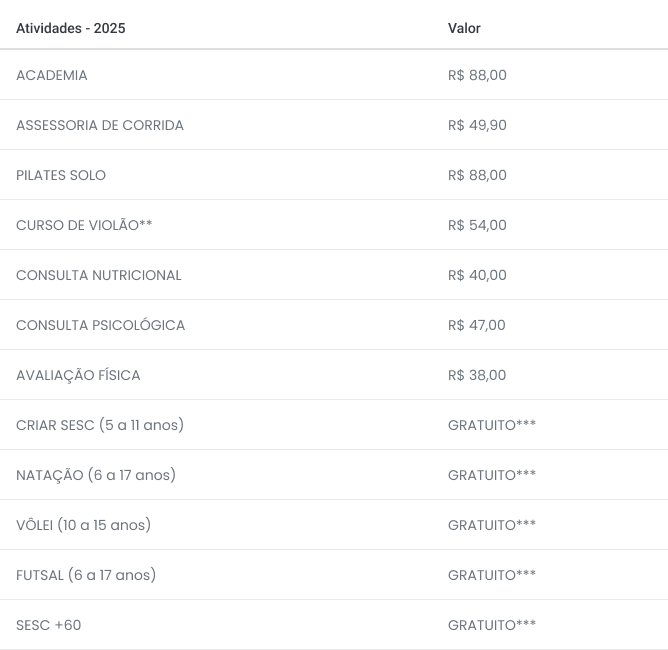Screen dimensions: 668x650
Task: Click VÔLEI (10 a 15 anos) entry
Action: coord(84,525)
